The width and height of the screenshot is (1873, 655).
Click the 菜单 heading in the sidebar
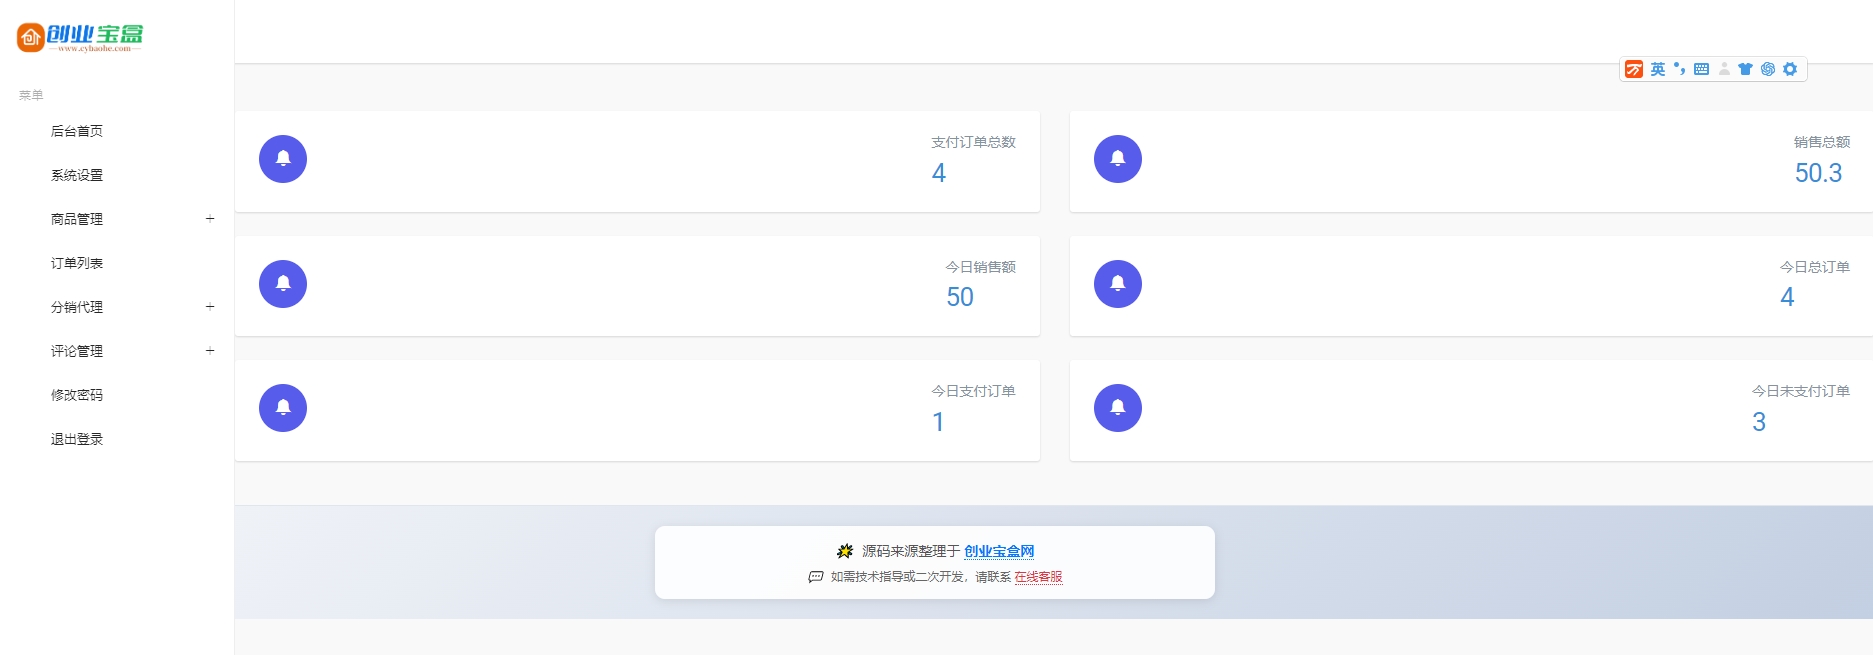click(x=31, y=95)
